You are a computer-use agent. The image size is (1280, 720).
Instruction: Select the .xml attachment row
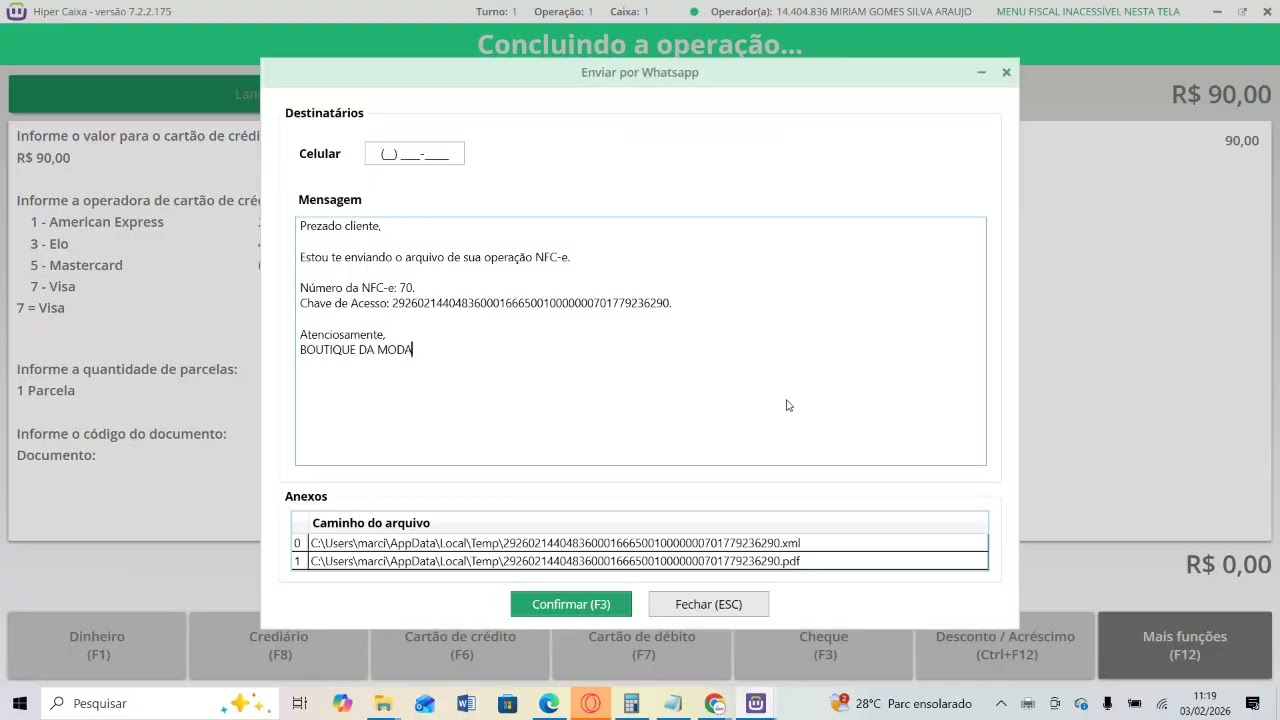pyautogui.click(x=640, y=543)
